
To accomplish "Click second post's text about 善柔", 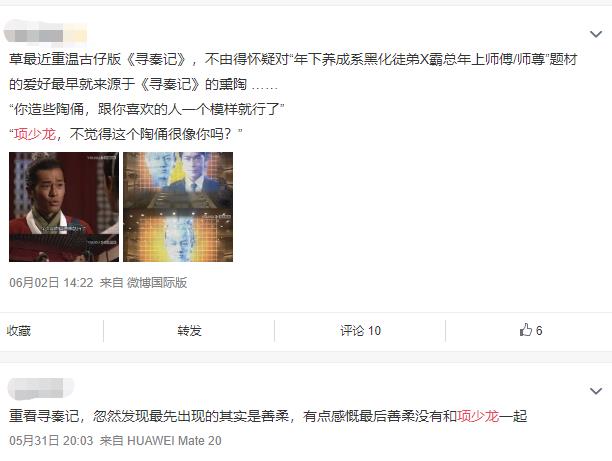I will (268, 416).
